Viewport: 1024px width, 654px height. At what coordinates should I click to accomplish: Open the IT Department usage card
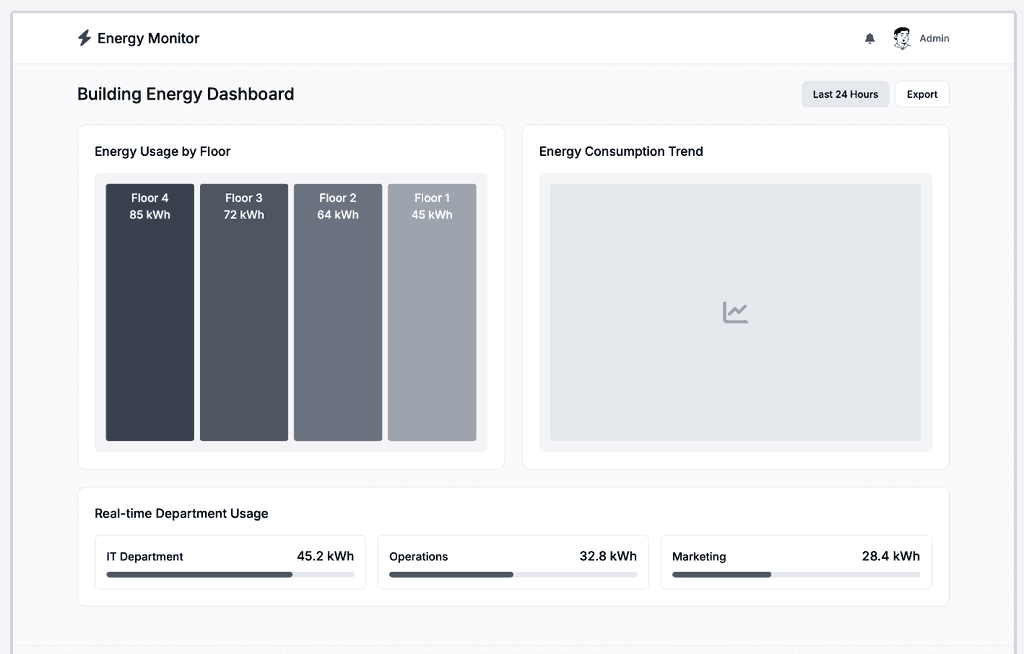230,562
